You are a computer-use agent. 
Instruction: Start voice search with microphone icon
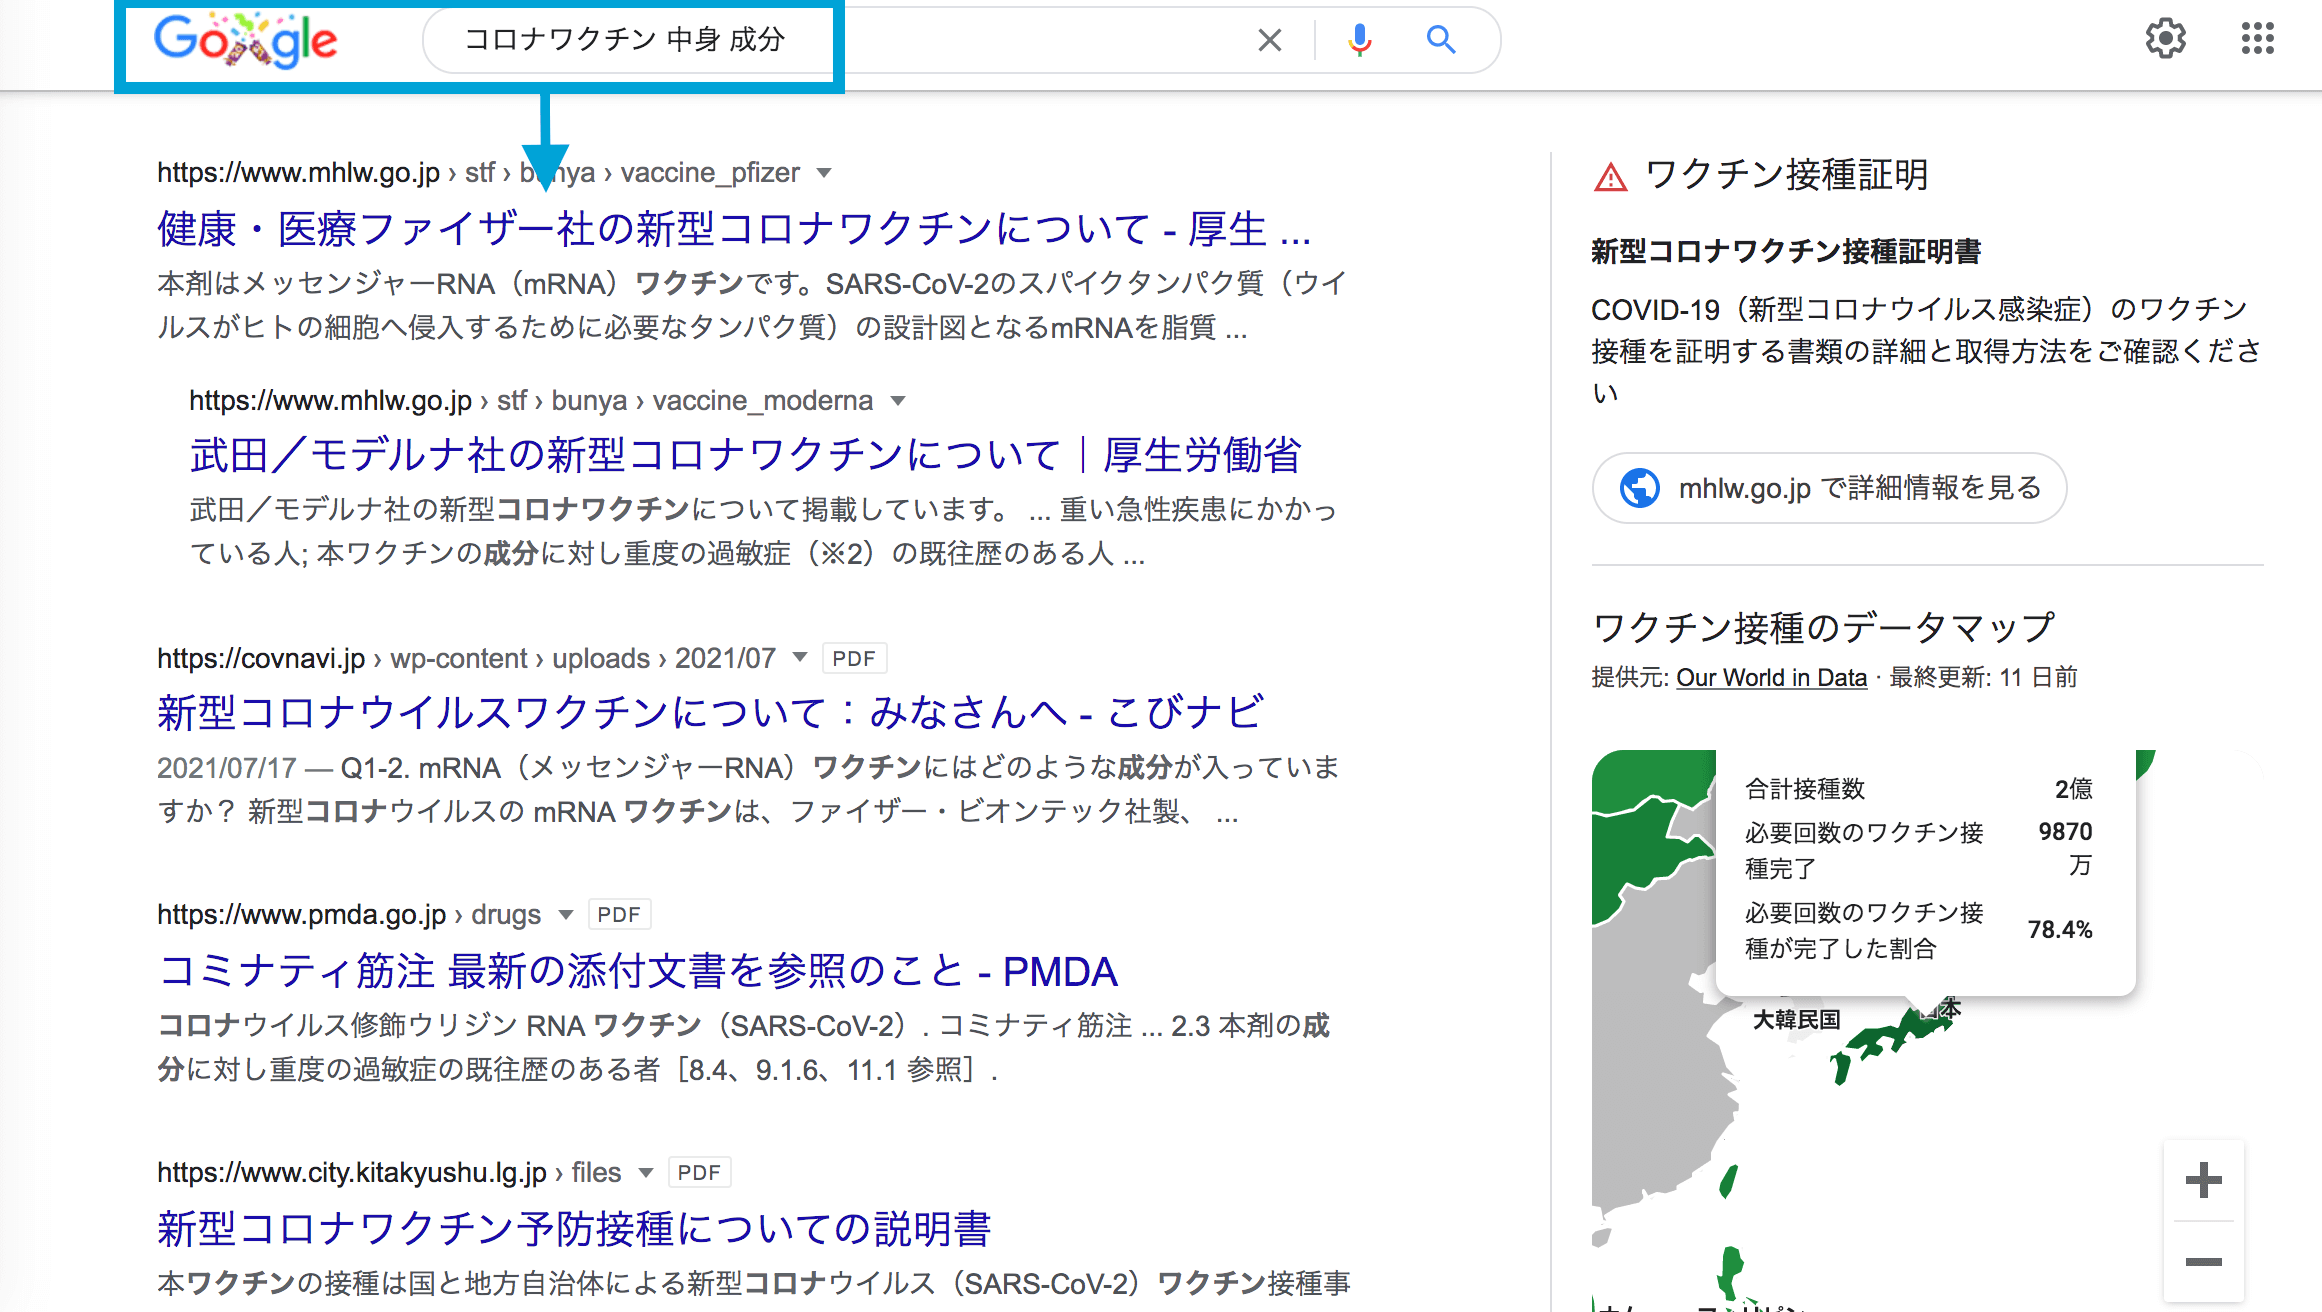[x=1359, y=40]
